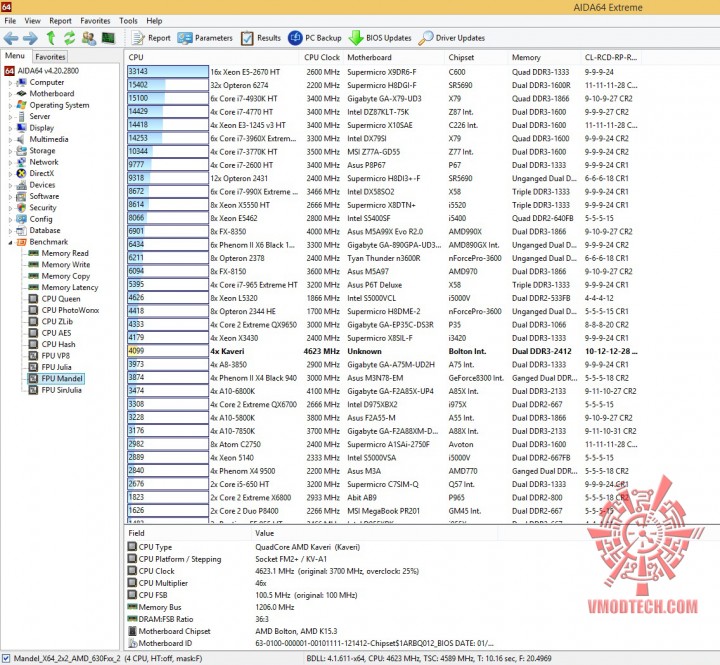Expand the Computer tree node
This screenshot has width=720, height=665.
click(10, 83)
